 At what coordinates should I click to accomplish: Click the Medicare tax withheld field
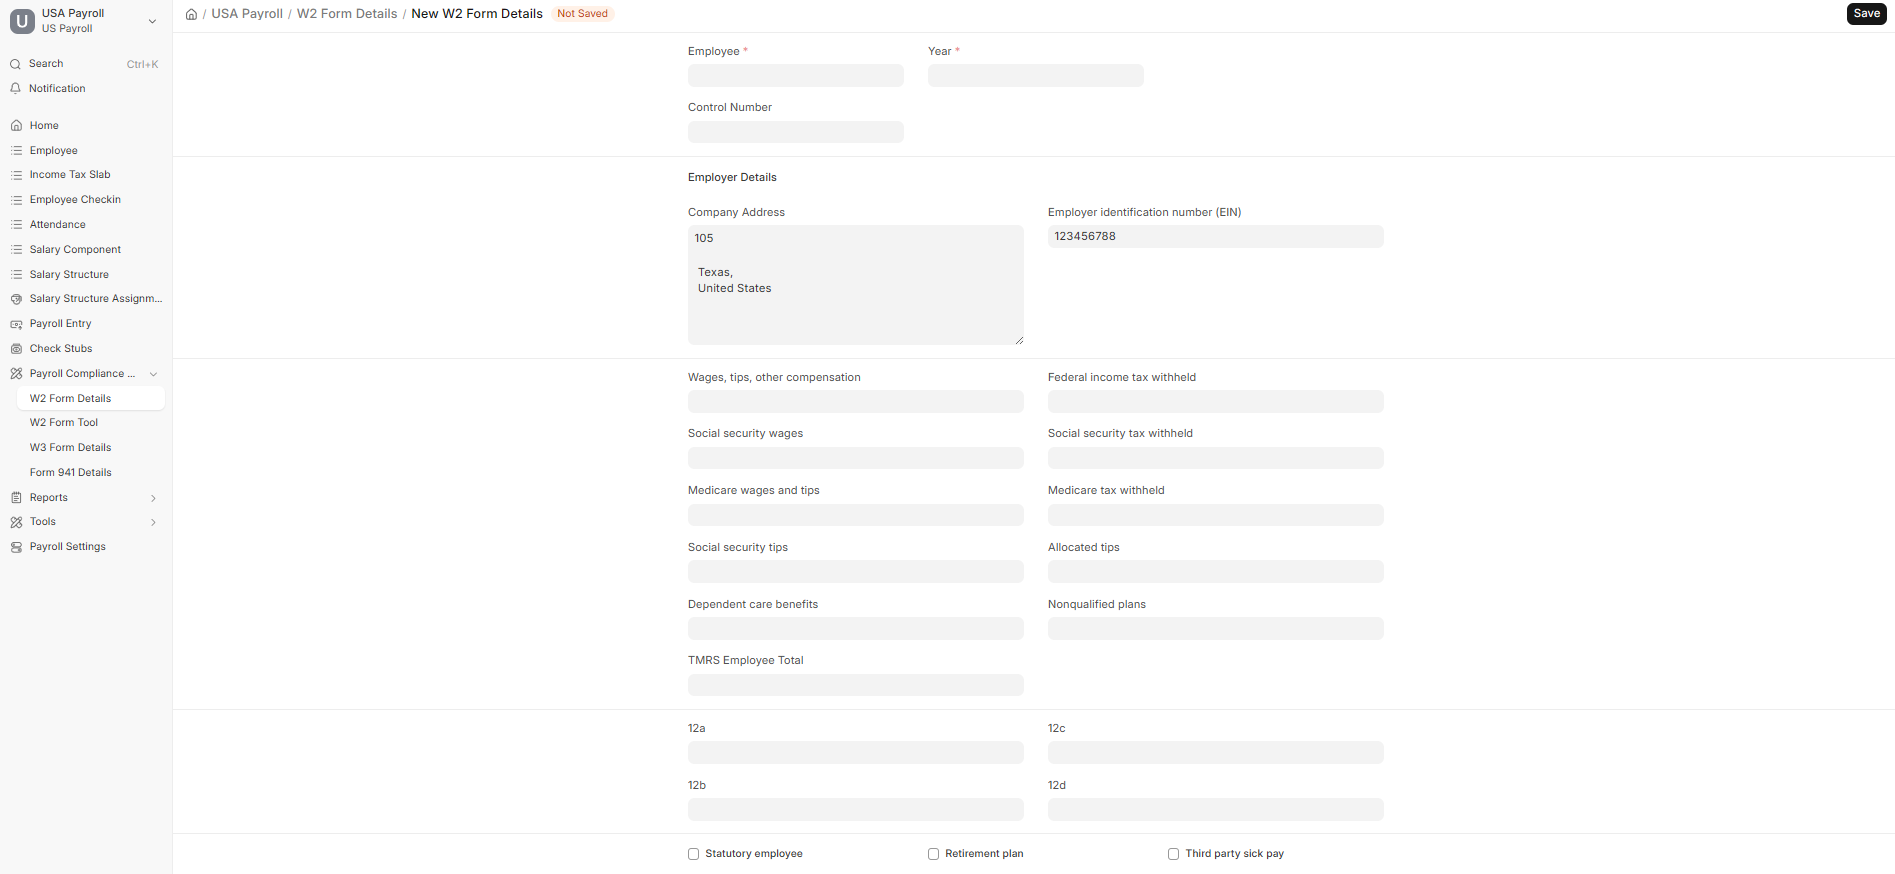[x=1216, y=515]
